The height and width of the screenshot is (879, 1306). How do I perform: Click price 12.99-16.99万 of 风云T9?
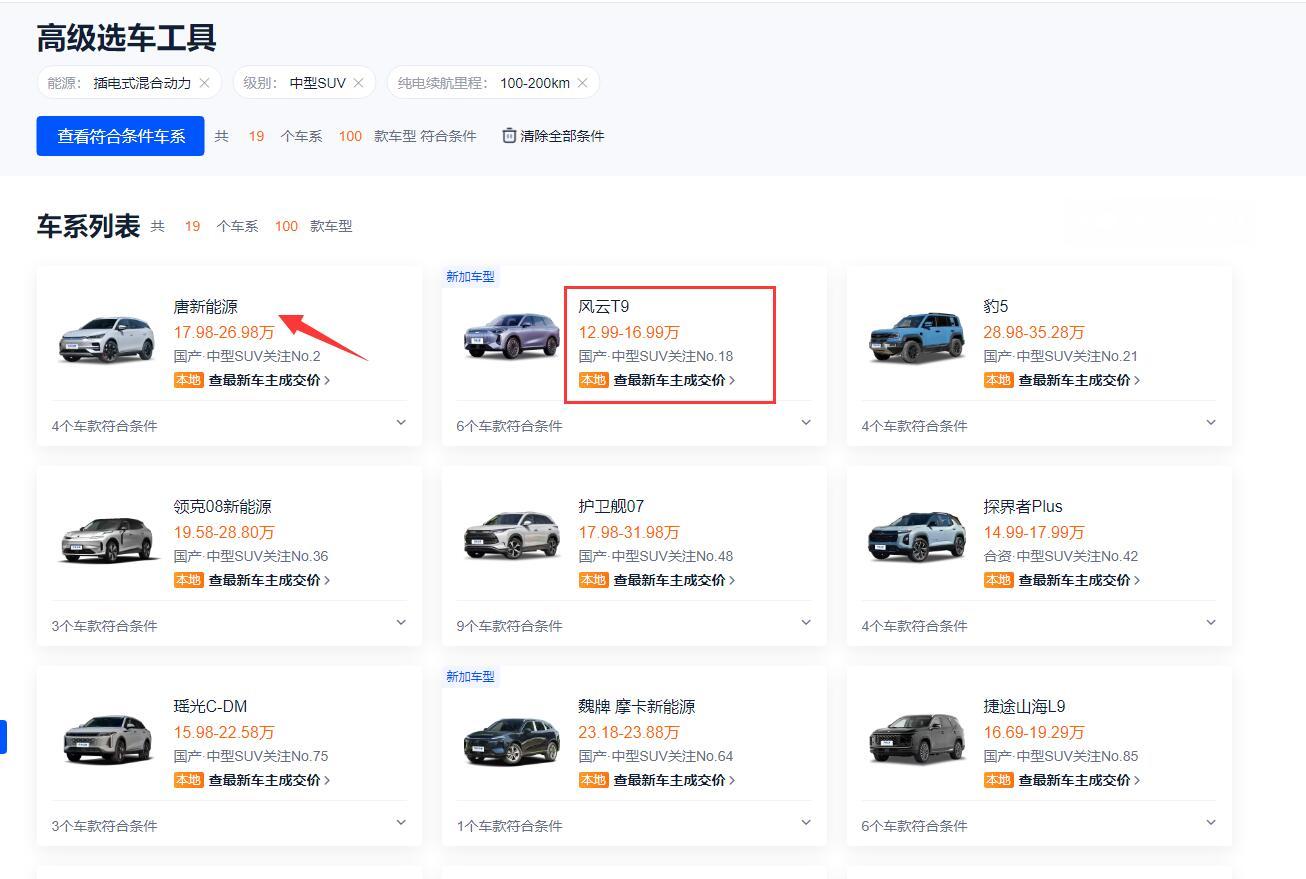(x=629, y=332)
